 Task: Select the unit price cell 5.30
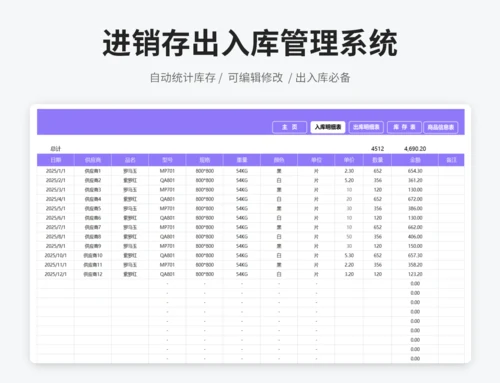[x=349, y=255]
